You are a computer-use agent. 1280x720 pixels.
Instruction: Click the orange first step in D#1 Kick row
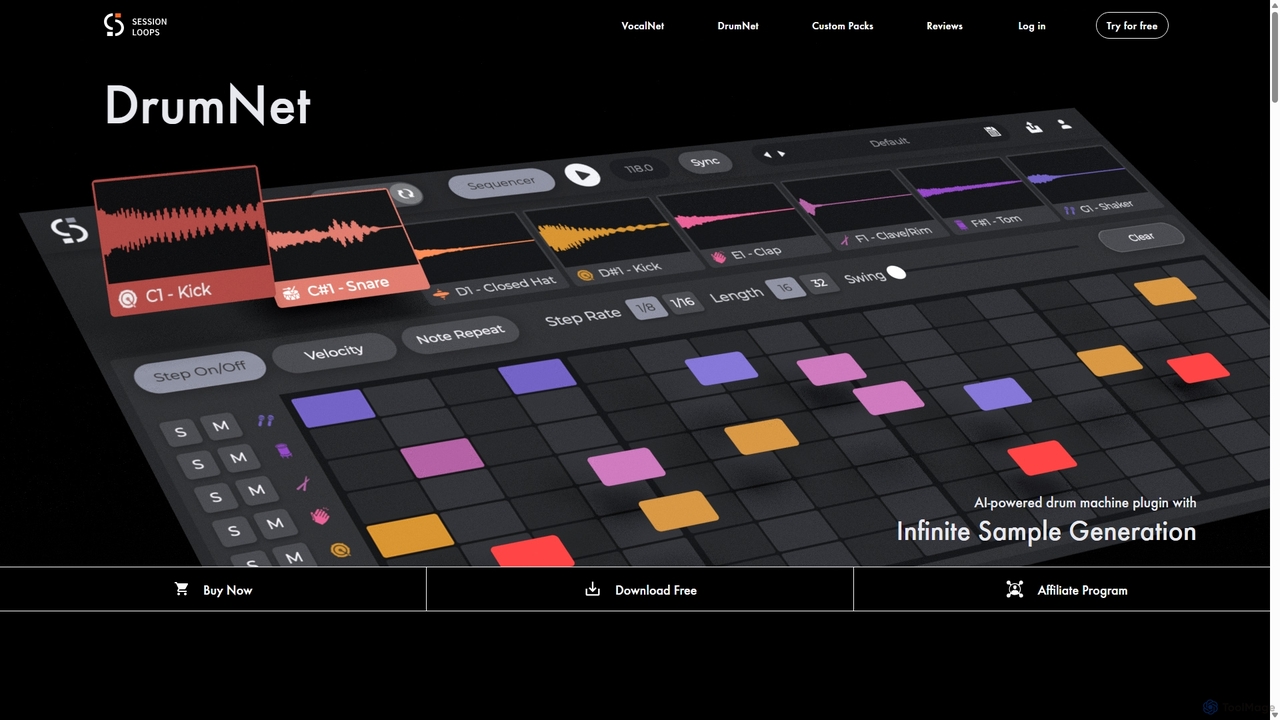pyautogui.click(x=410, y=535)
